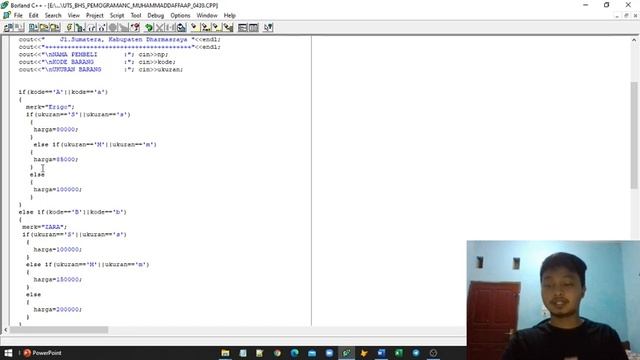Open File Explorer from the taskbar

(225, 353)
